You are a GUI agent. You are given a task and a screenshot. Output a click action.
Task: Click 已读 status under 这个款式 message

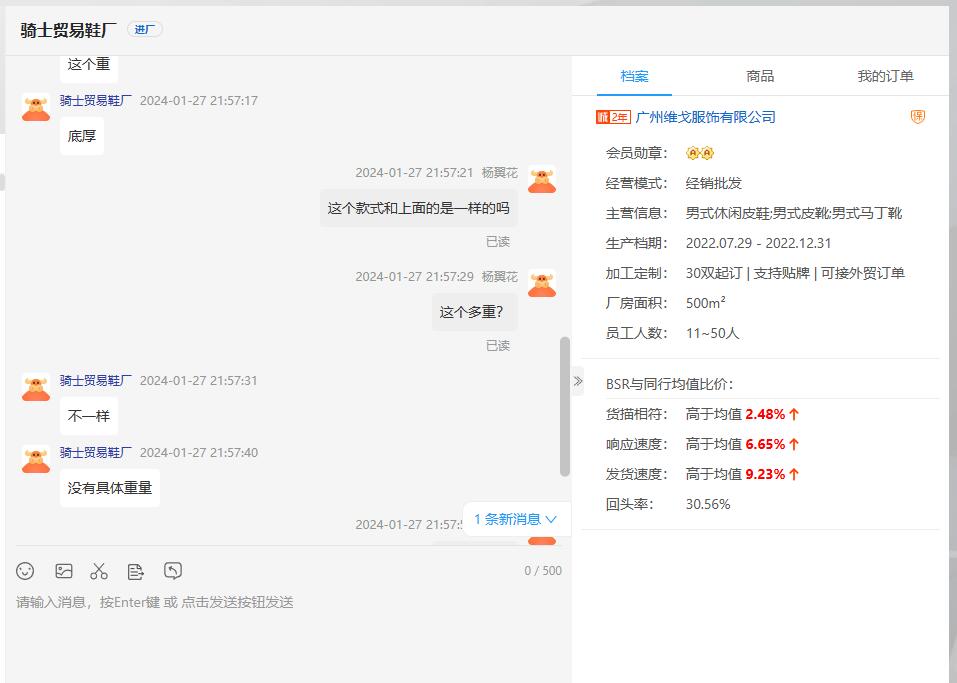tap(497, 242)
